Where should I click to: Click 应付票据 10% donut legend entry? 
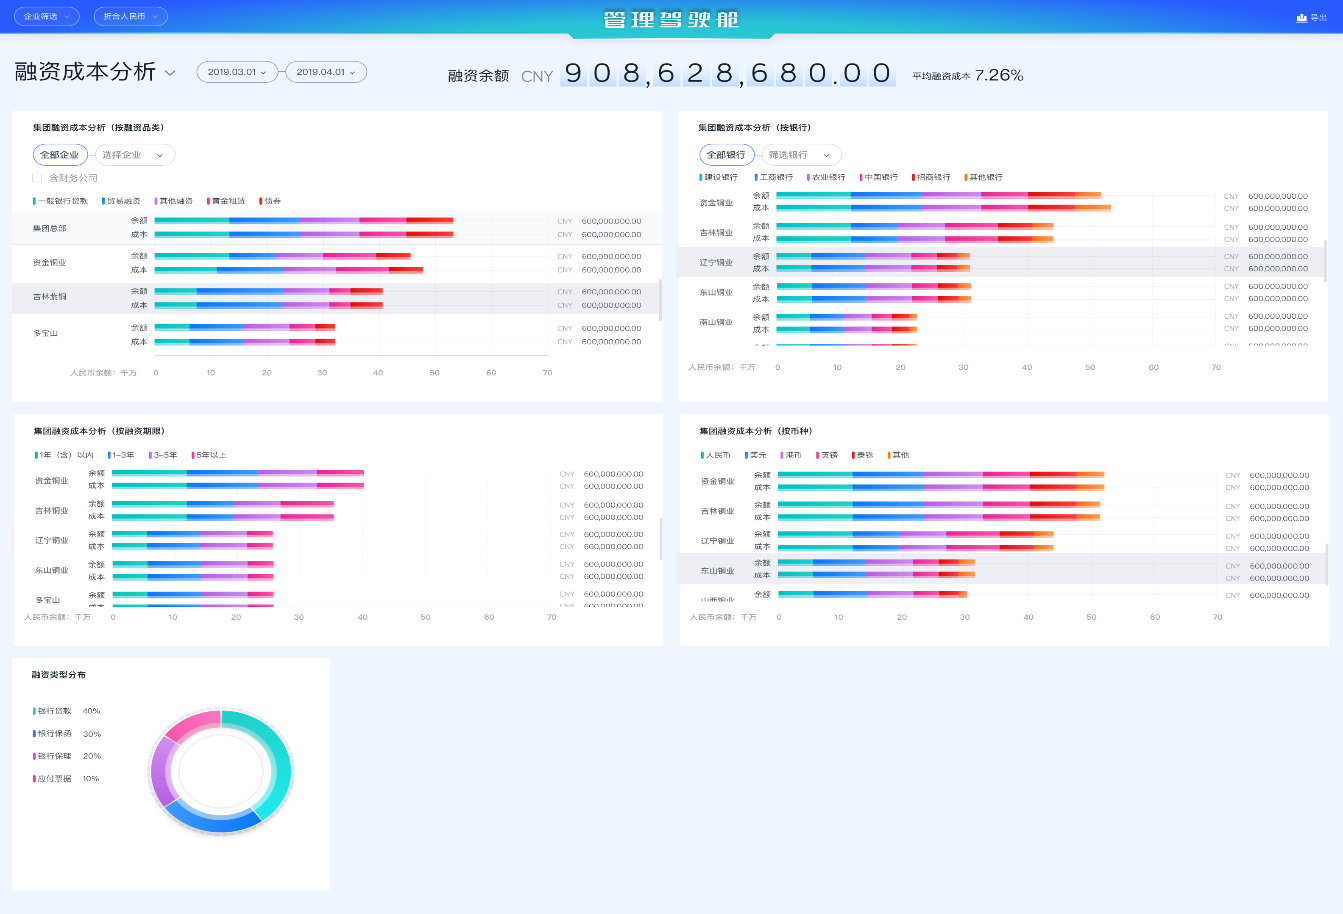[66, 779]
